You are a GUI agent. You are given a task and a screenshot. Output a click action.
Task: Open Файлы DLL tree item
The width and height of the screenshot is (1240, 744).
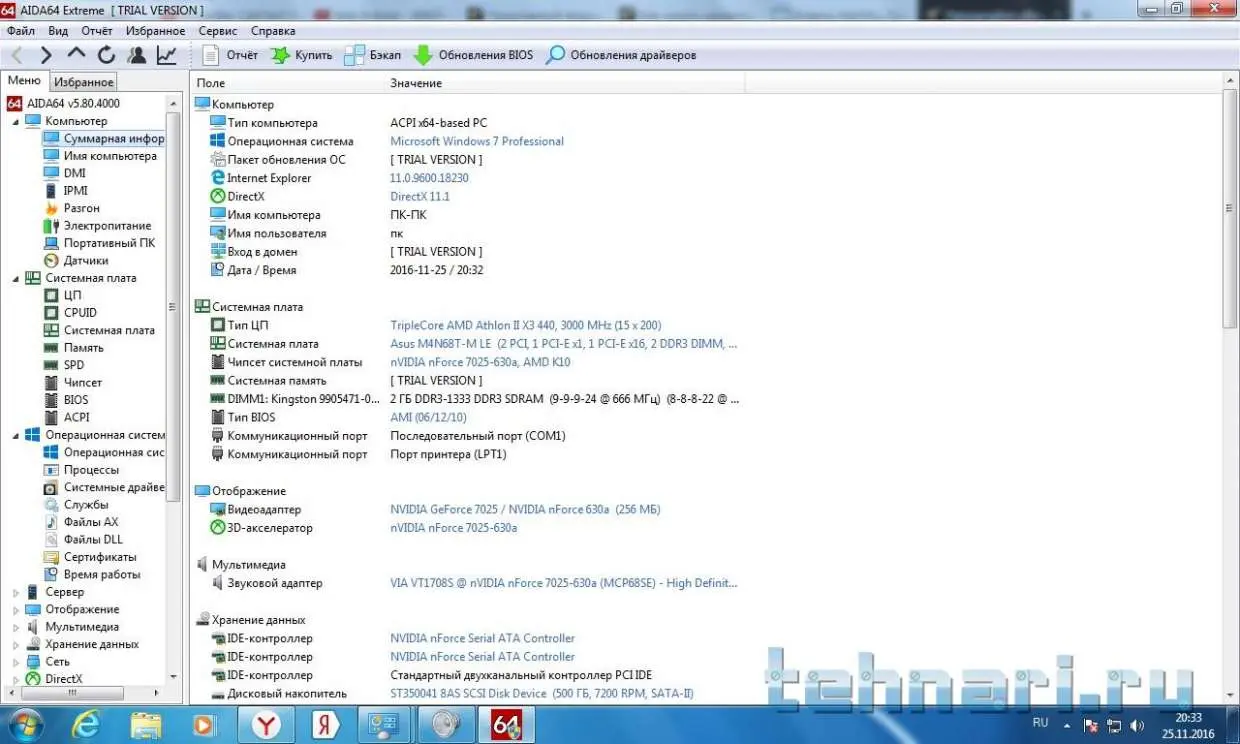tap(83, 539)
